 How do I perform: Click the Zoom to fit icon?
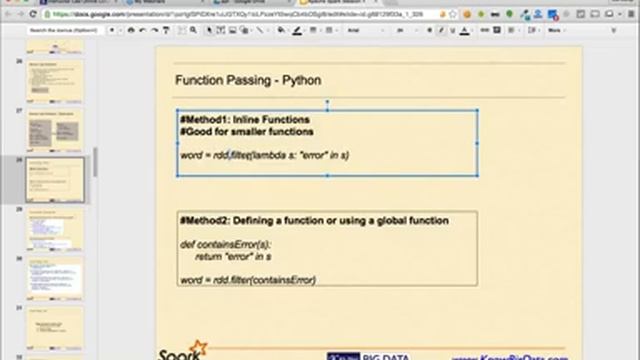(x=182, y=30)
